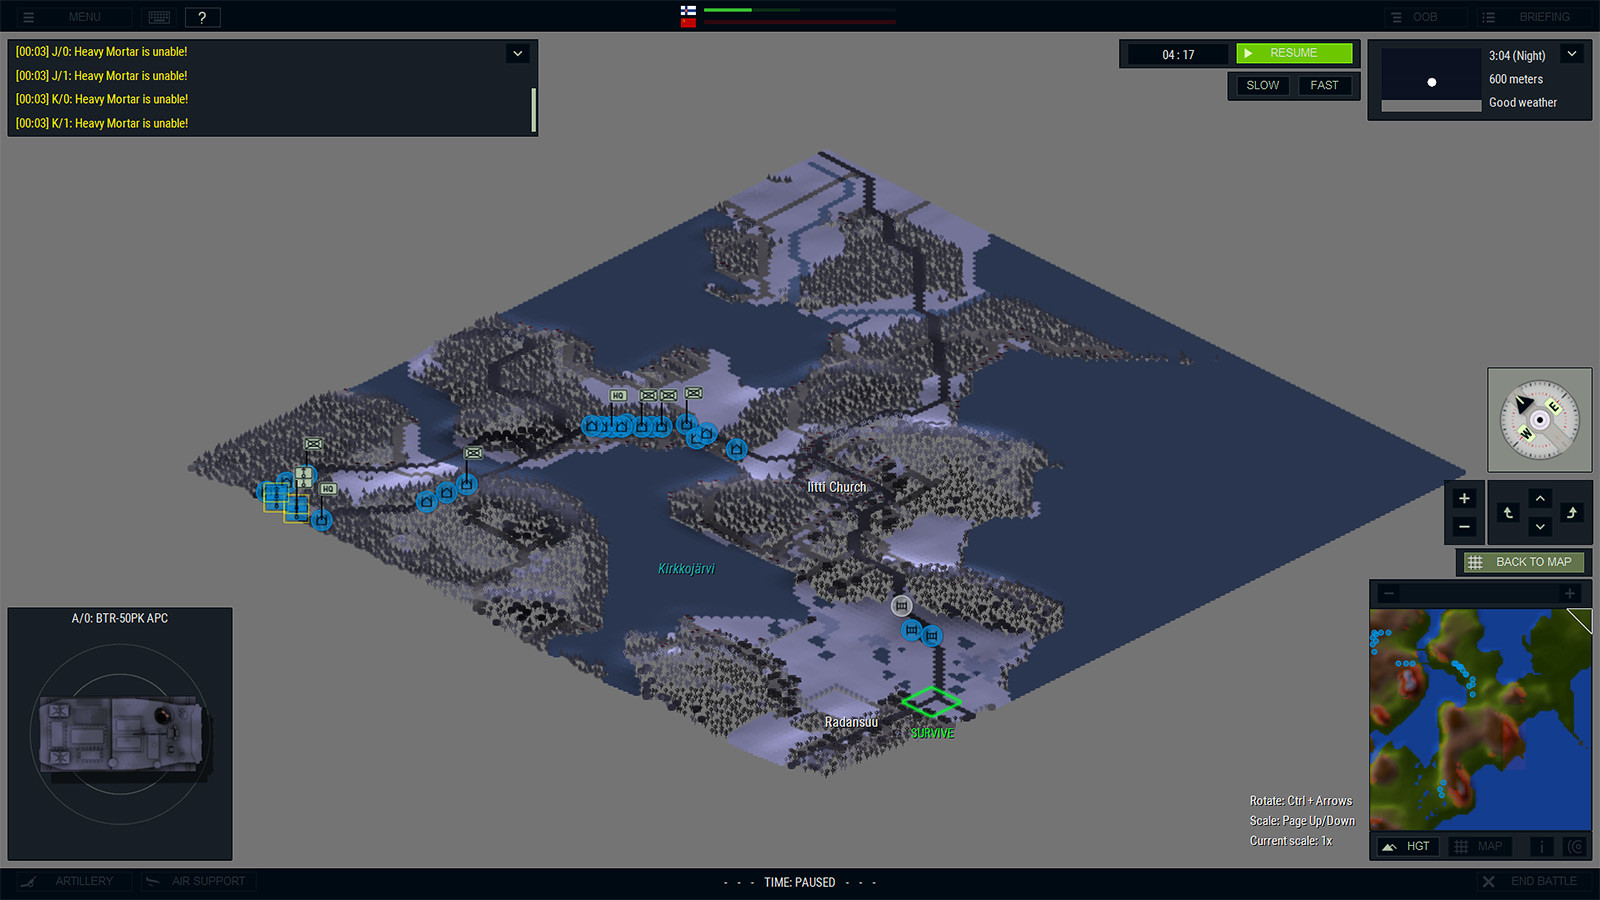Switch minimap to MAP grid mode

(x=1478, y=846)
